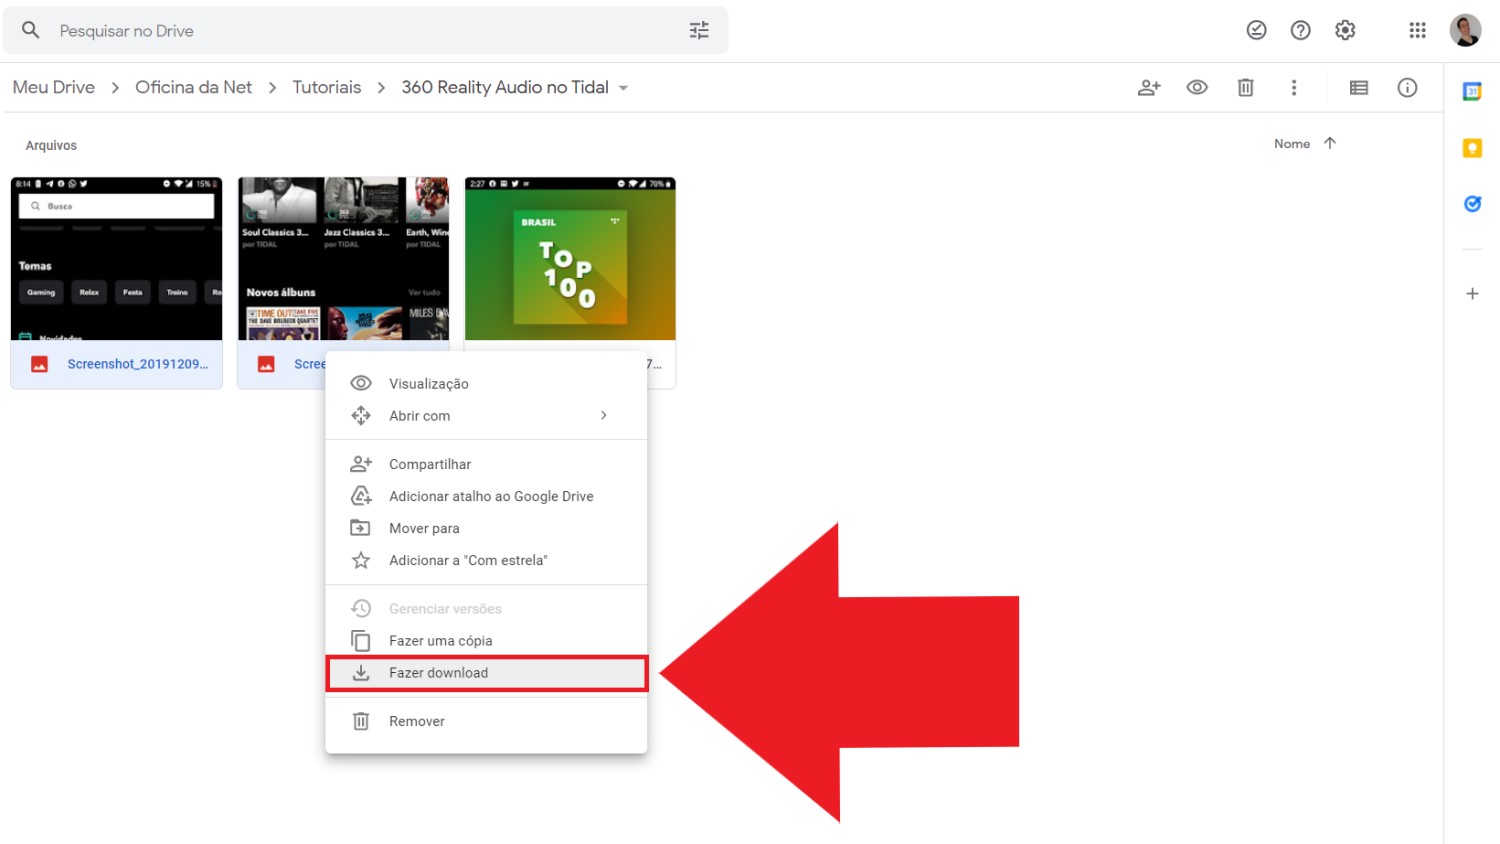
Task: Click the trash toolbar icon
Action: pyautogui.click(x=1245, y=87)
